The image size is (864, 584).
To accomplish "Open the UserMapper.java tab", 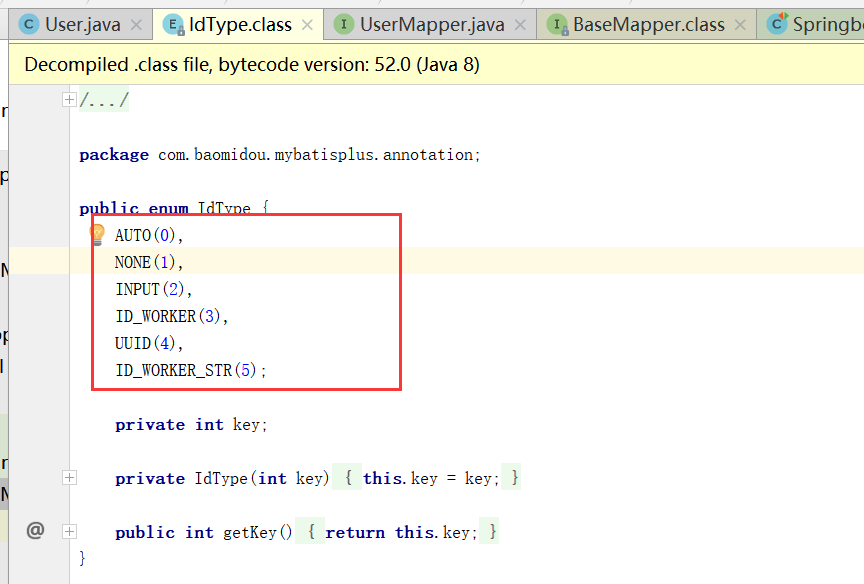I will tap(432, 25).
